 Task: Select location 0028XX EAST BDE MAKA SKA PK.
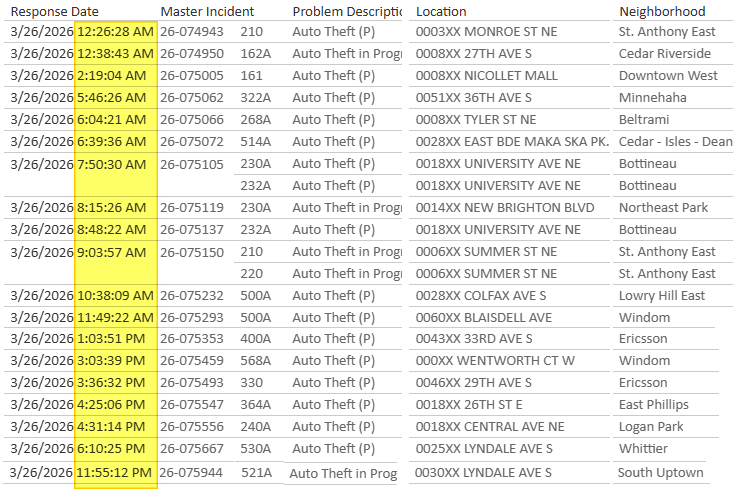coord(512,142)
